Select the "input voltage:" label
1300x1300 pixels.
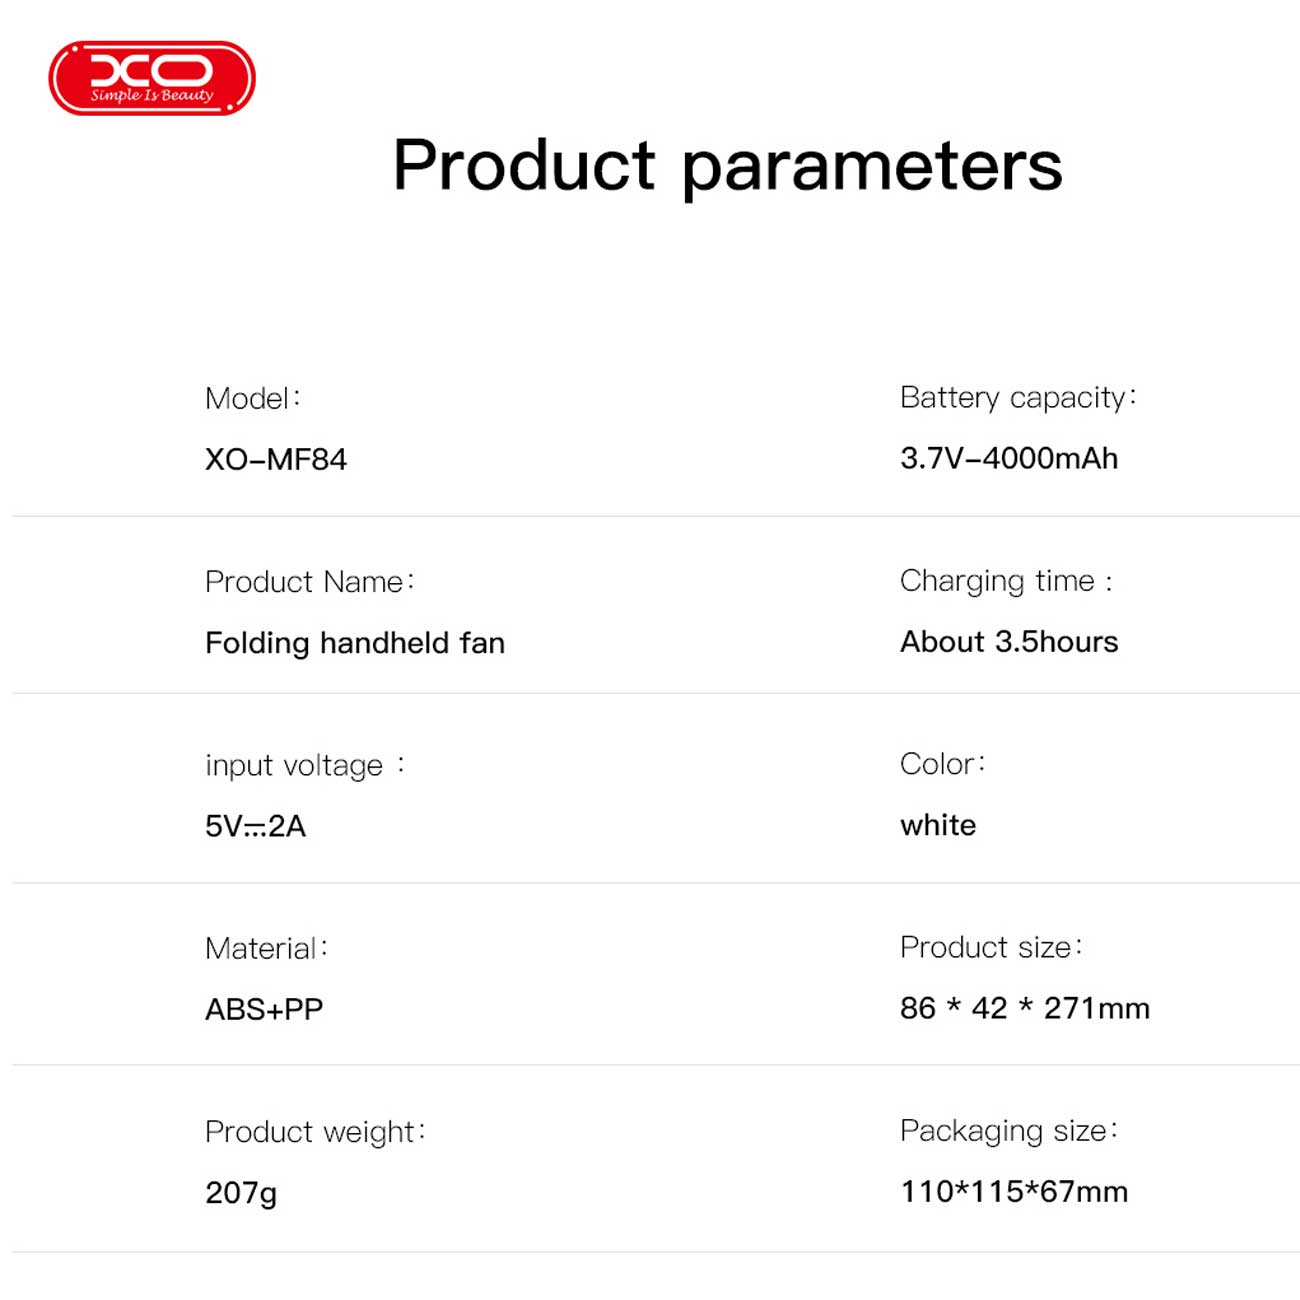pos(304,765)
